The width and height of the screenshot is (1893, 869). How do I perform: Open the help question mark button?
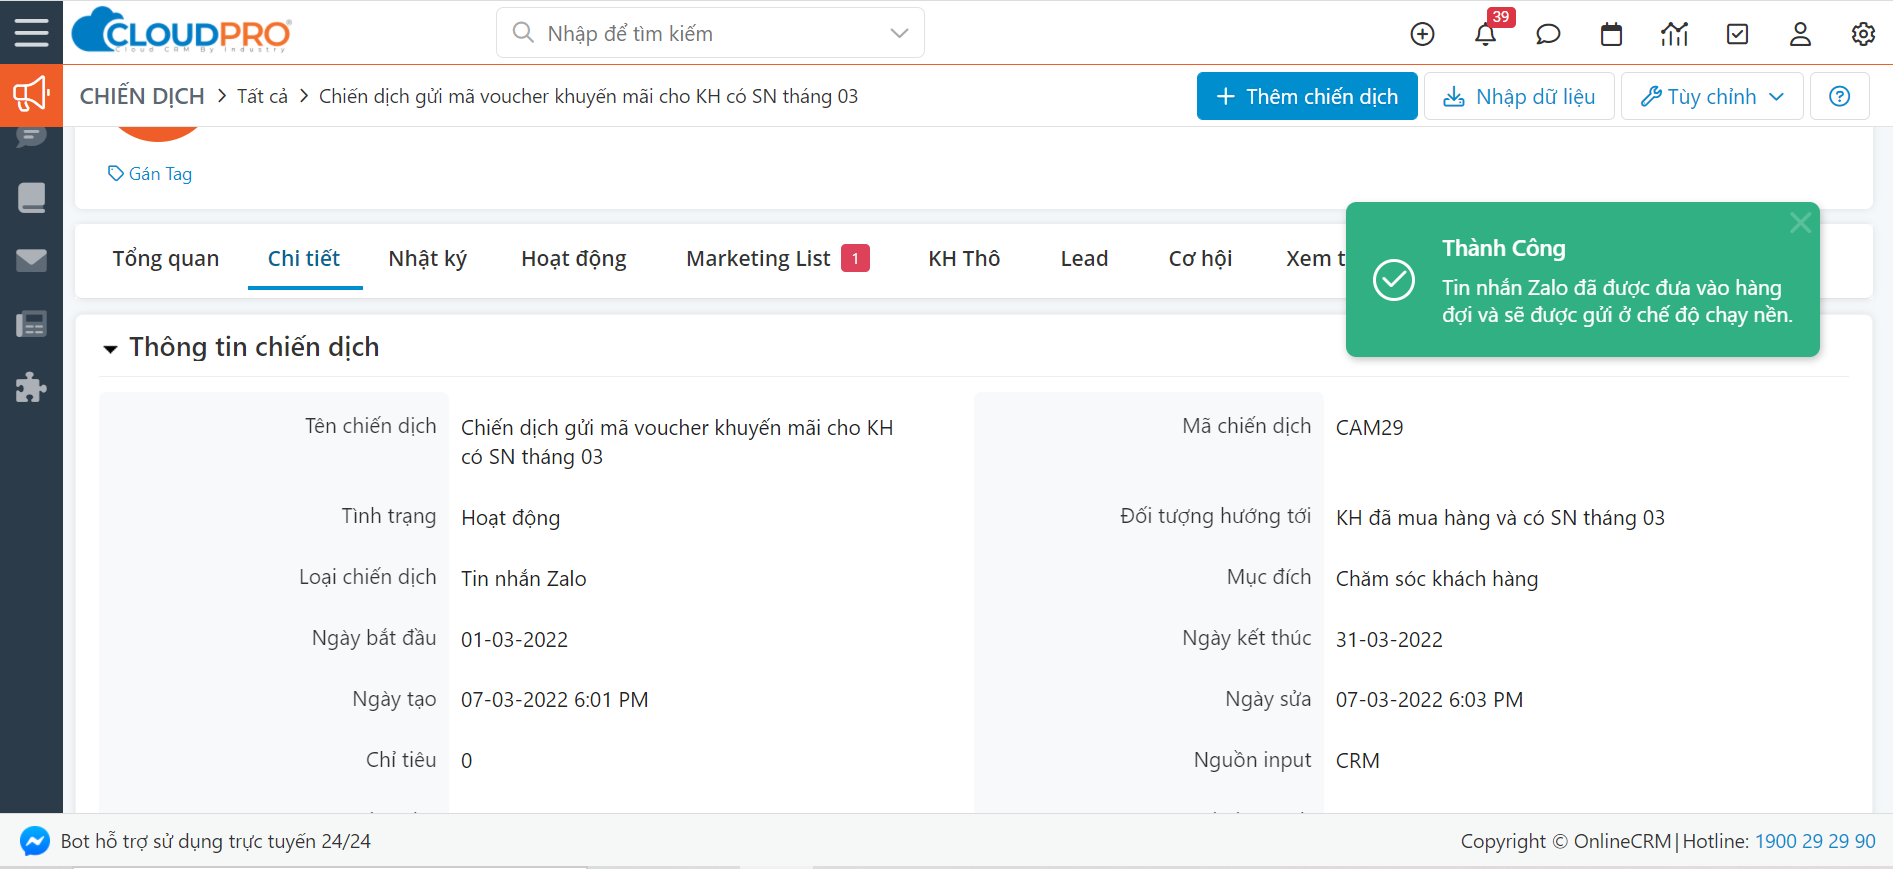point(1839,96)
